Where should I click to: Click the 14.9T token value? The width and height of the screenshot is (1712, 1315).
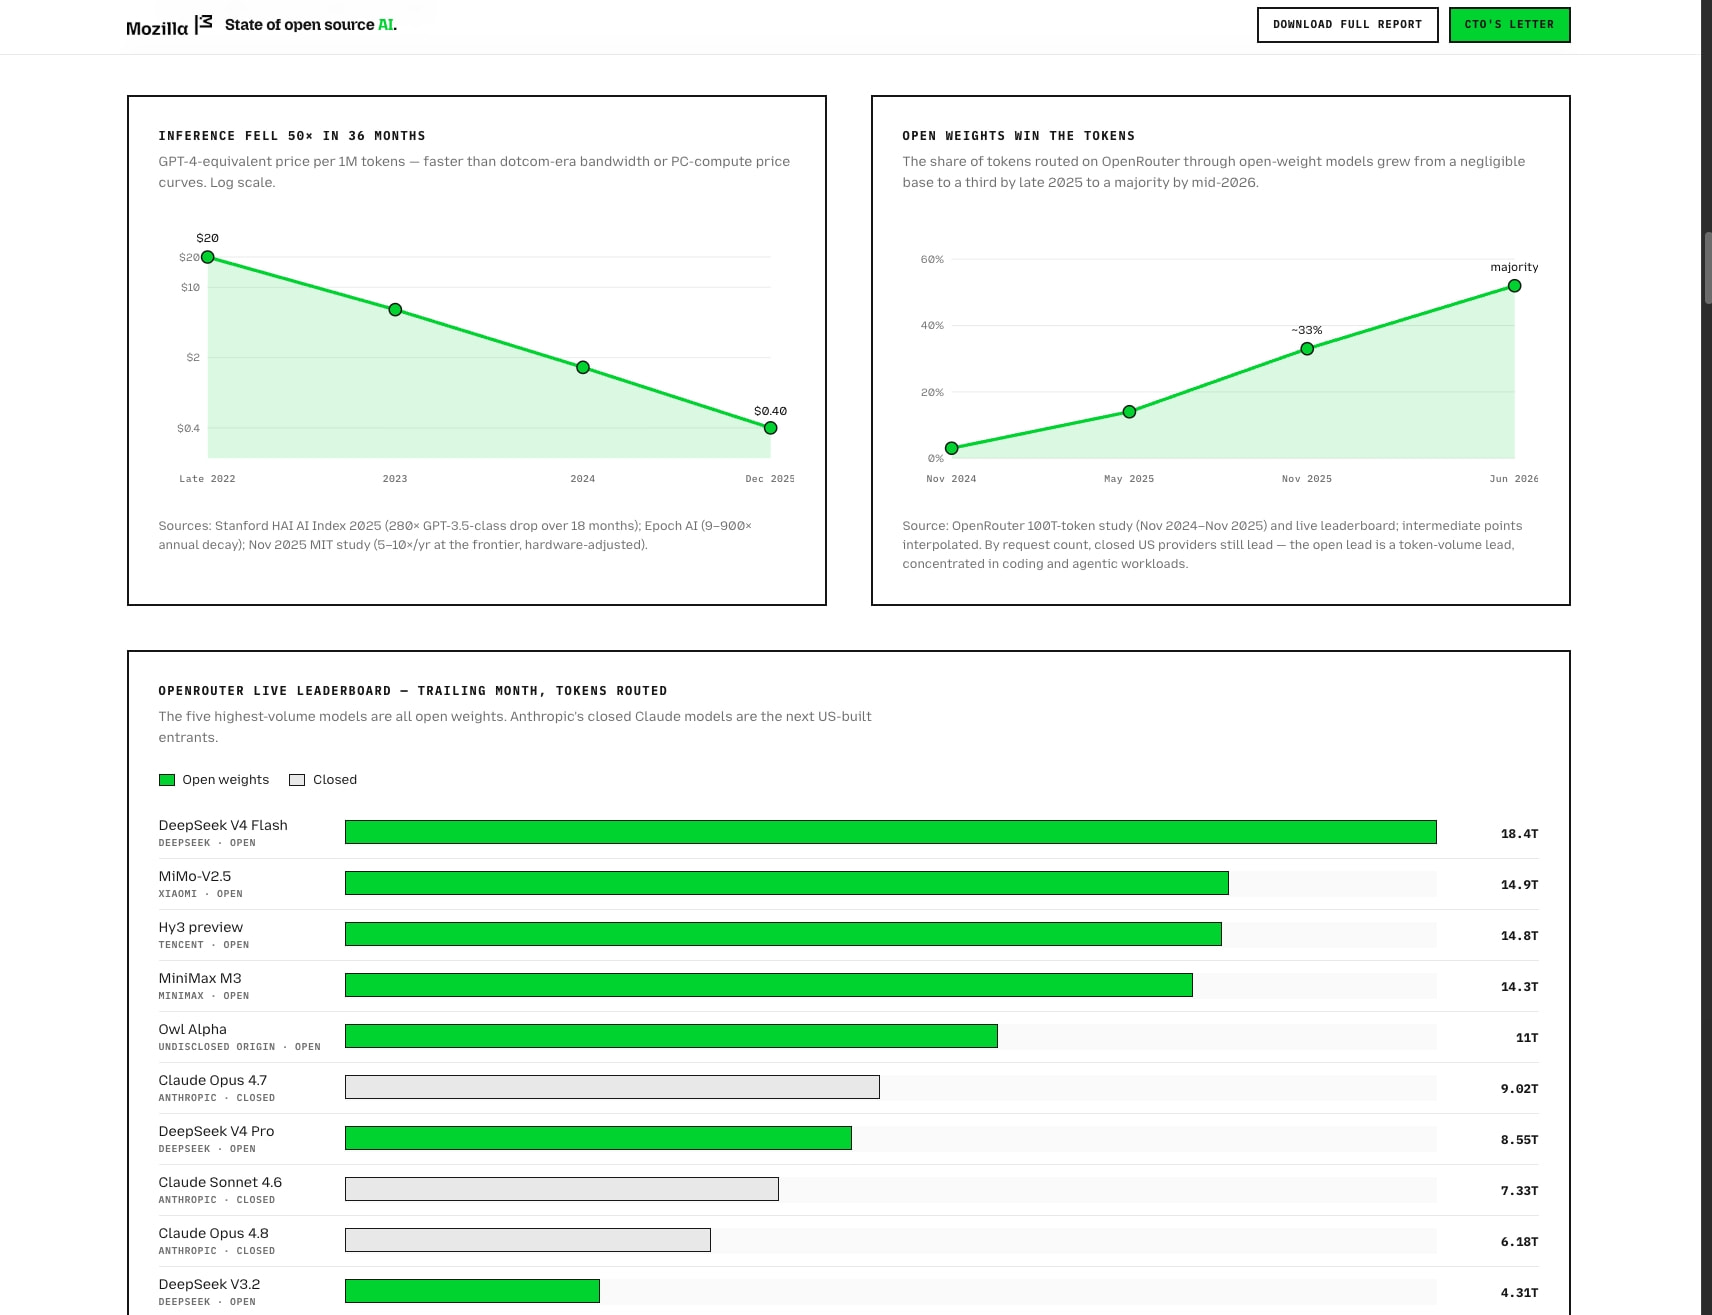point(1519,885)
